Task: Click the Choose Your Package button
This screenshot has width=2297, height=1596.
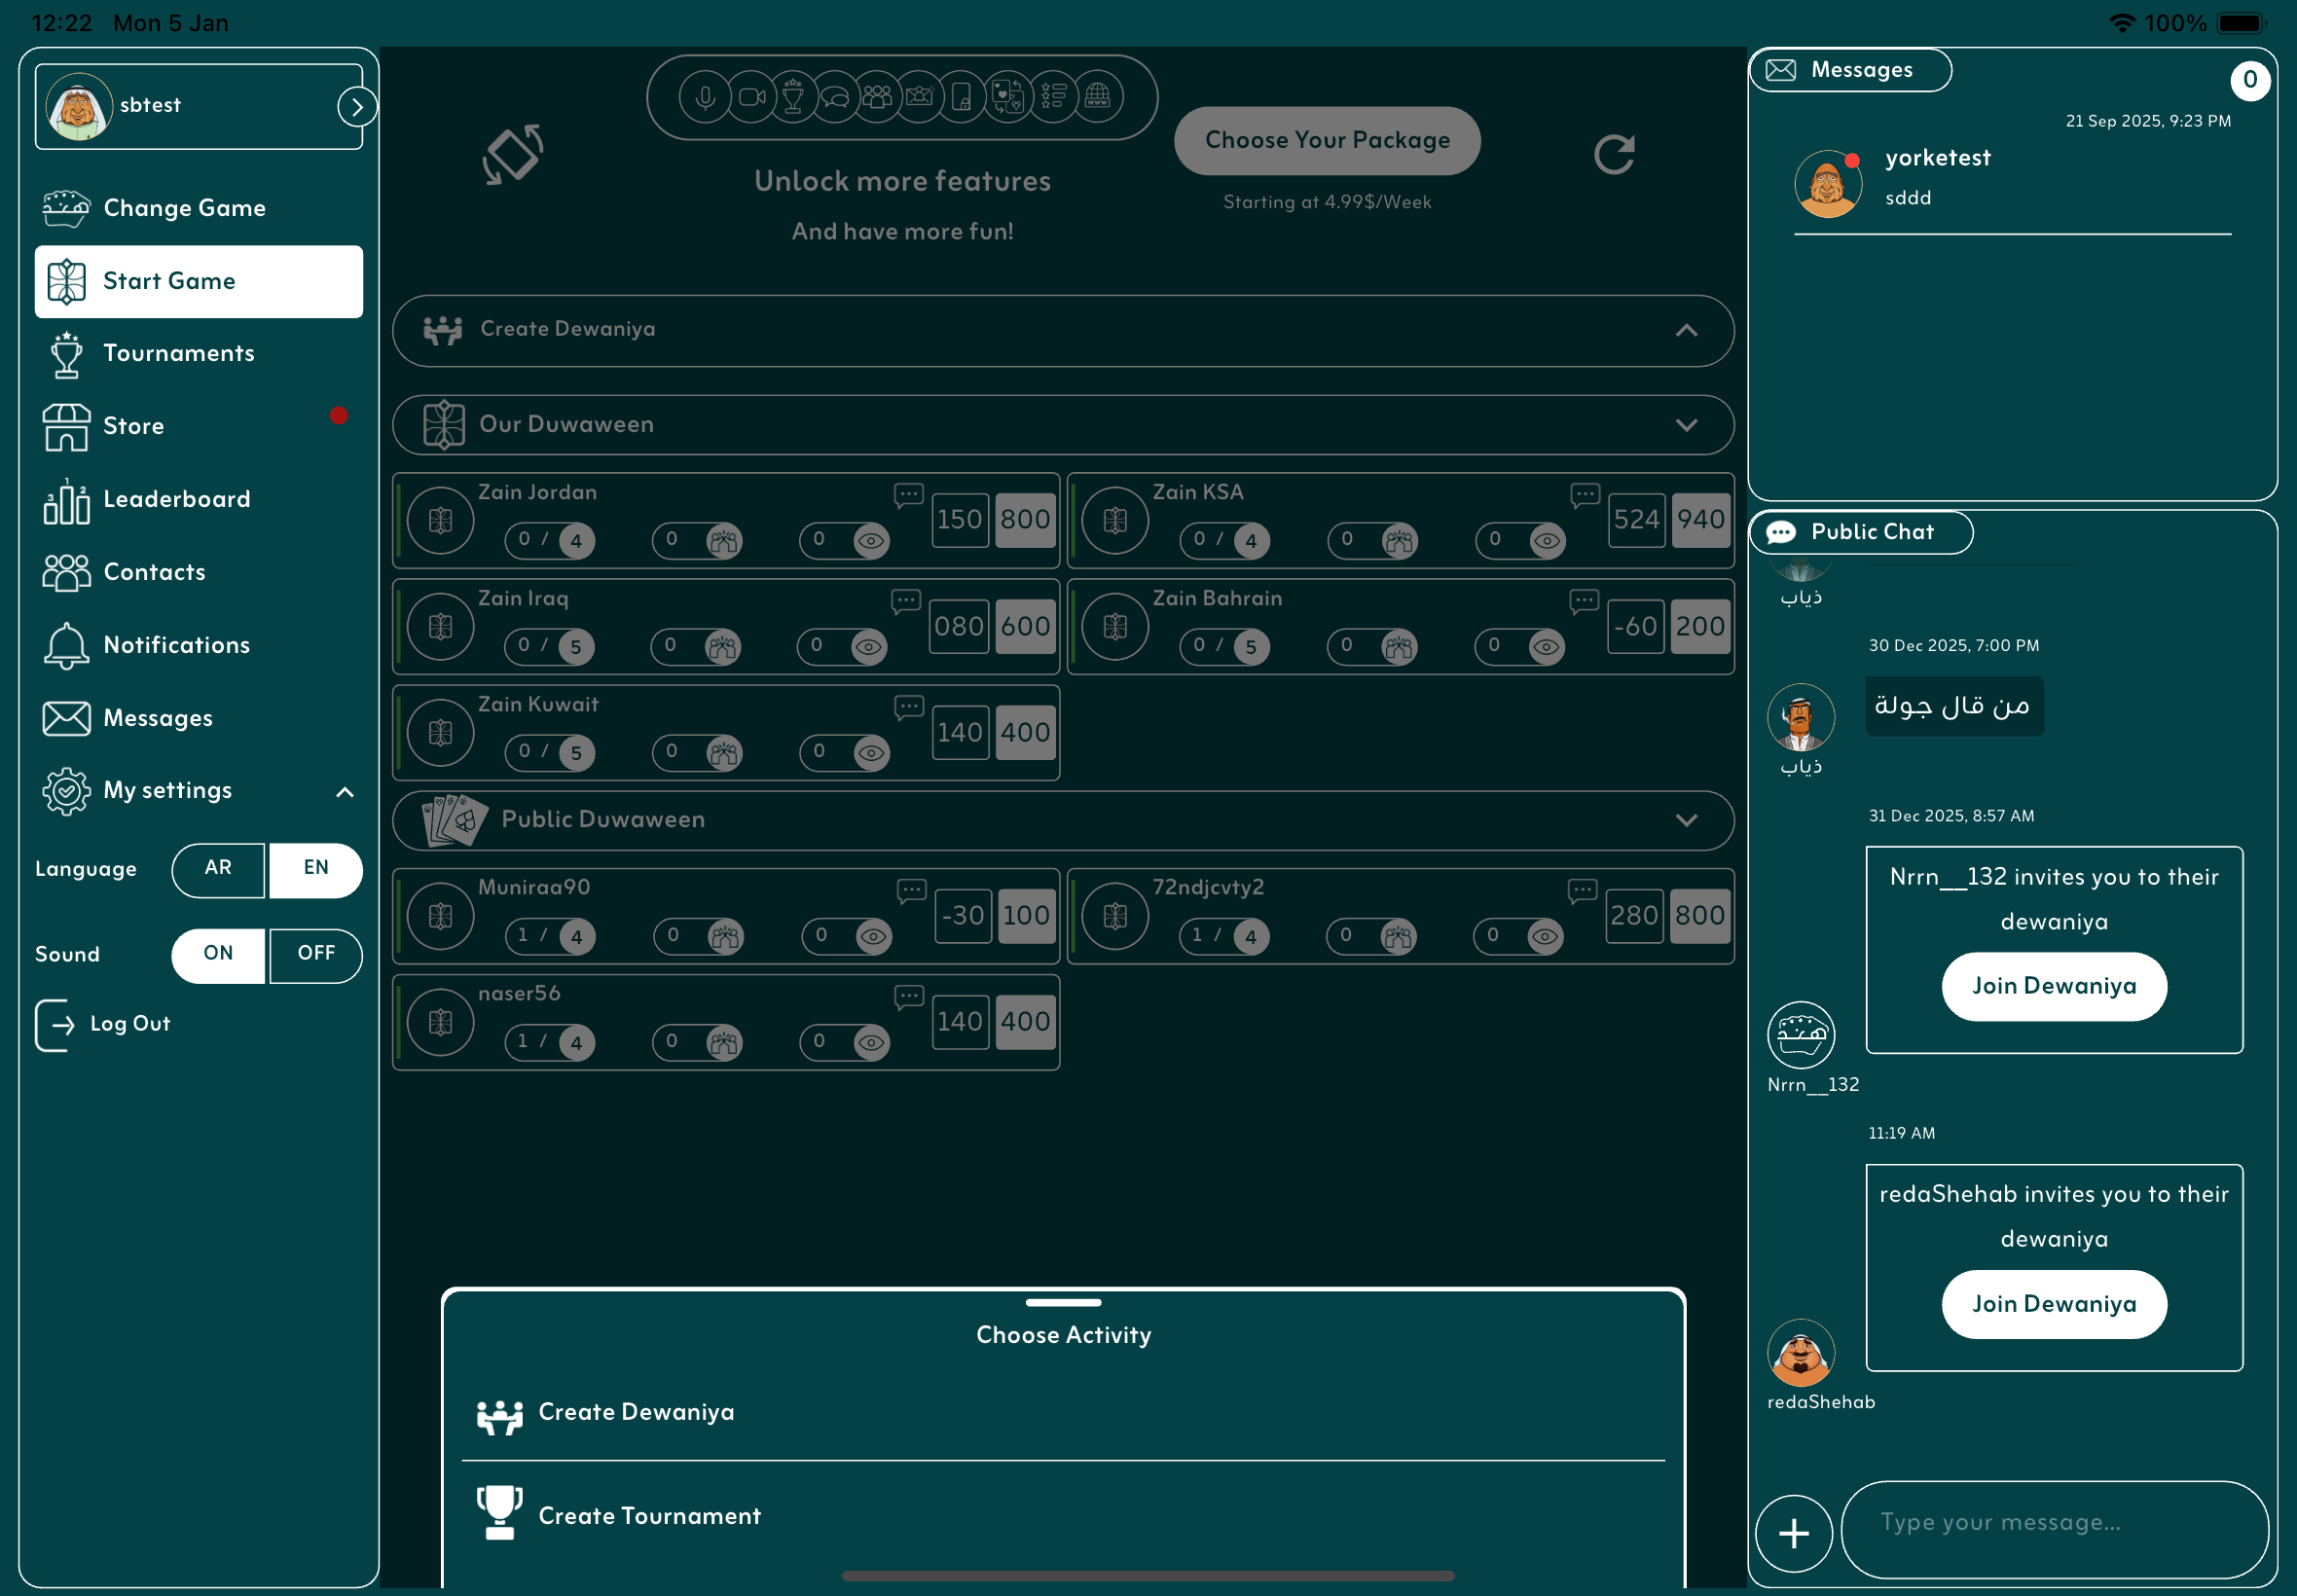Action: pyautogui.click(x=1326, y=140)
